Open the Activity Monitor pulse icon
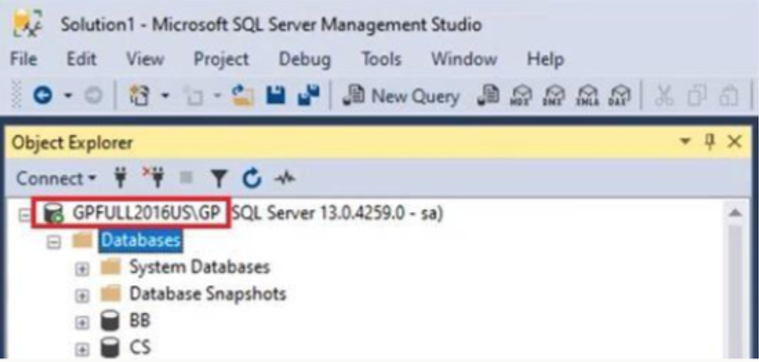 285,179
